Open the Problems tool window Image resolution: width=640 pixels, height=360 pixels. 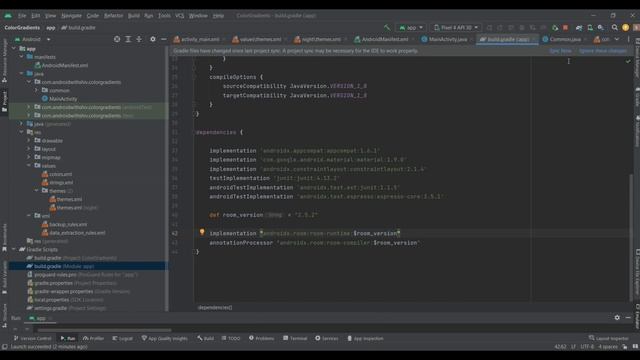point(262,338)
